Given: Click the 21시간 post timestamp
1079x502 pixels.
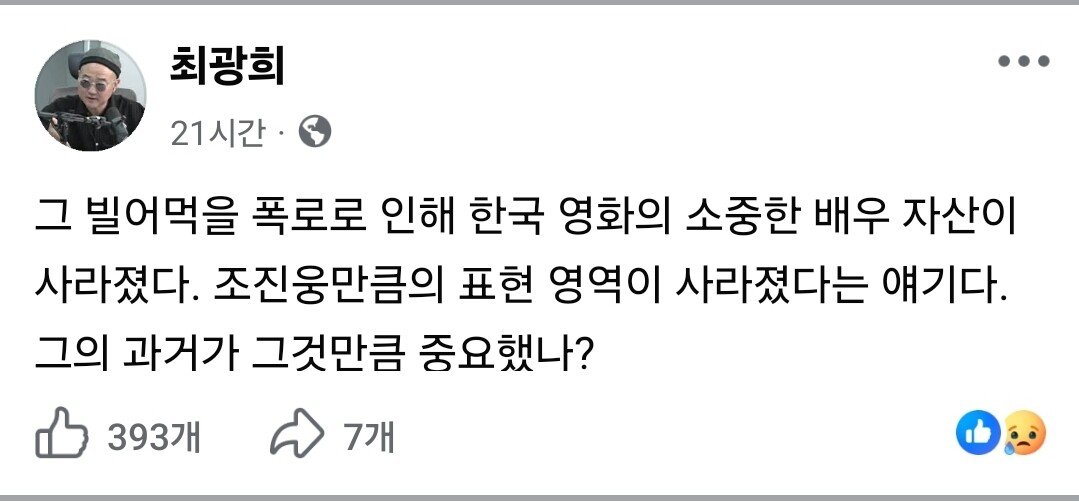Looking at the screenshot, I should pos(217,132).
